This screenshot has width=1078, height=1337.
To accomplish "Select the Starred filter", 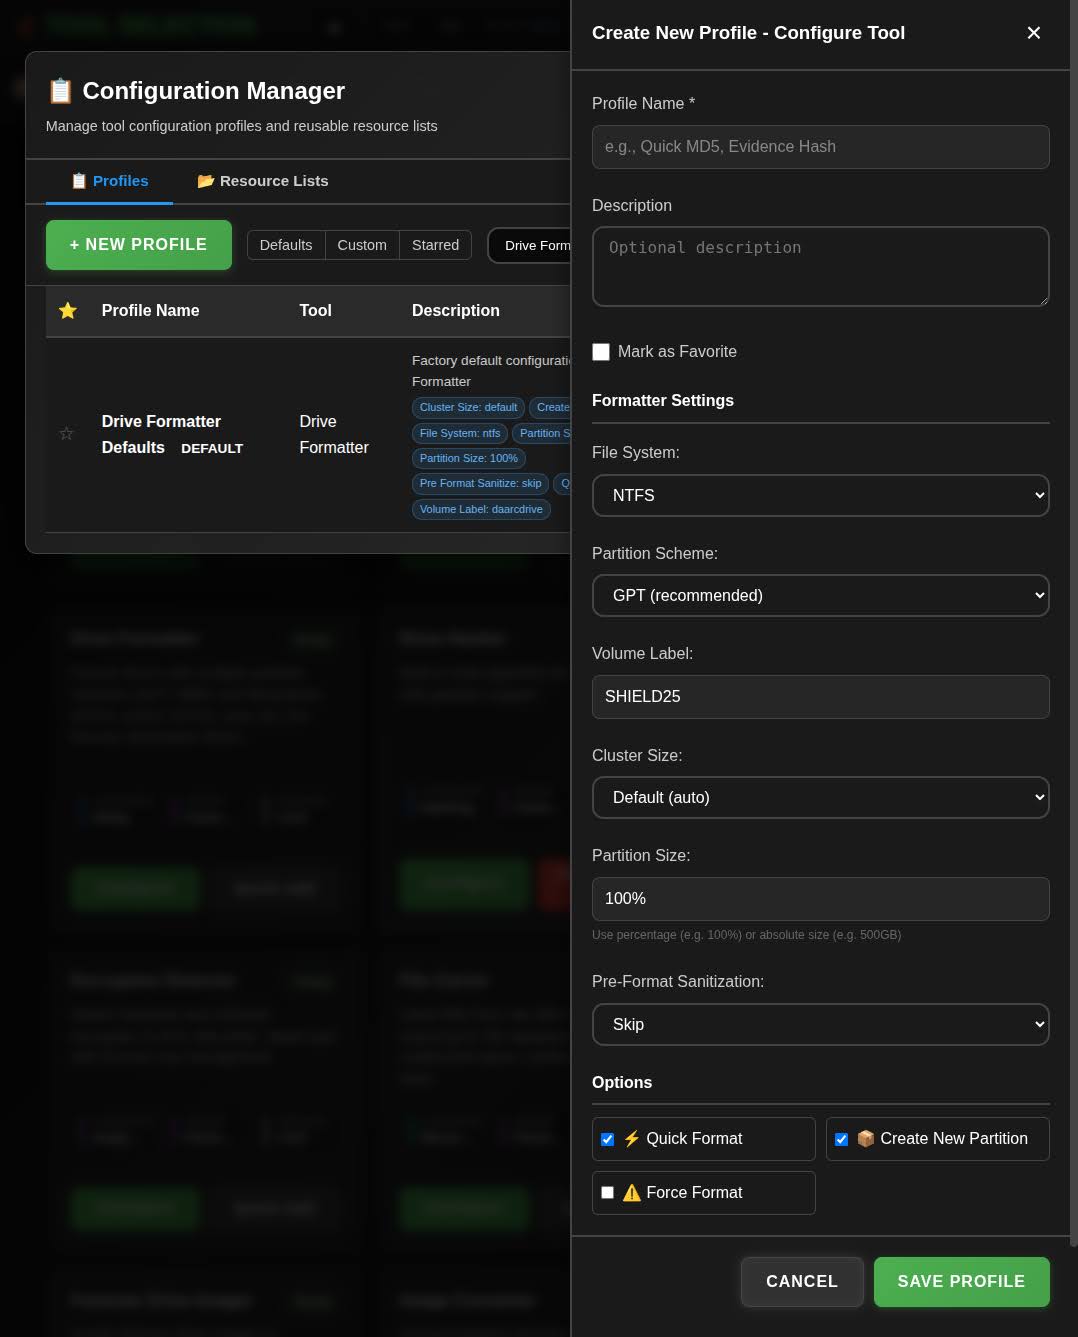I will (x=435, y=245).
